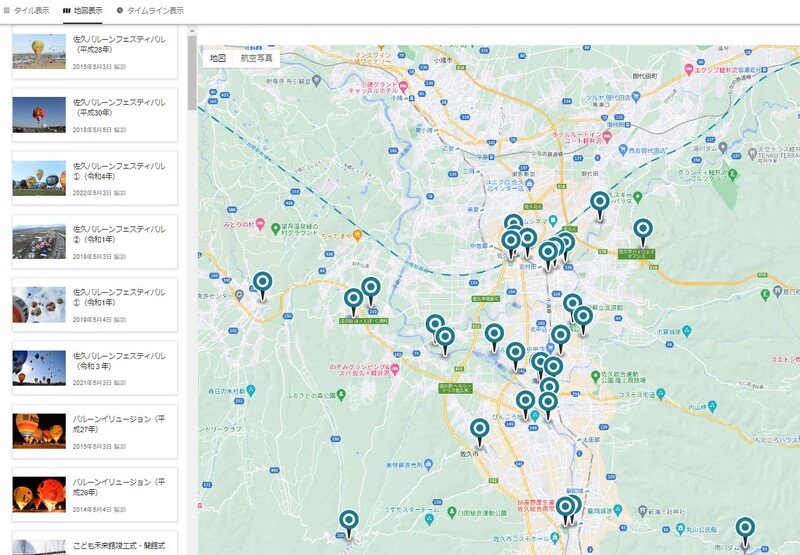Click date text 2021年5月3日 撮影

(x=99, y=383)
